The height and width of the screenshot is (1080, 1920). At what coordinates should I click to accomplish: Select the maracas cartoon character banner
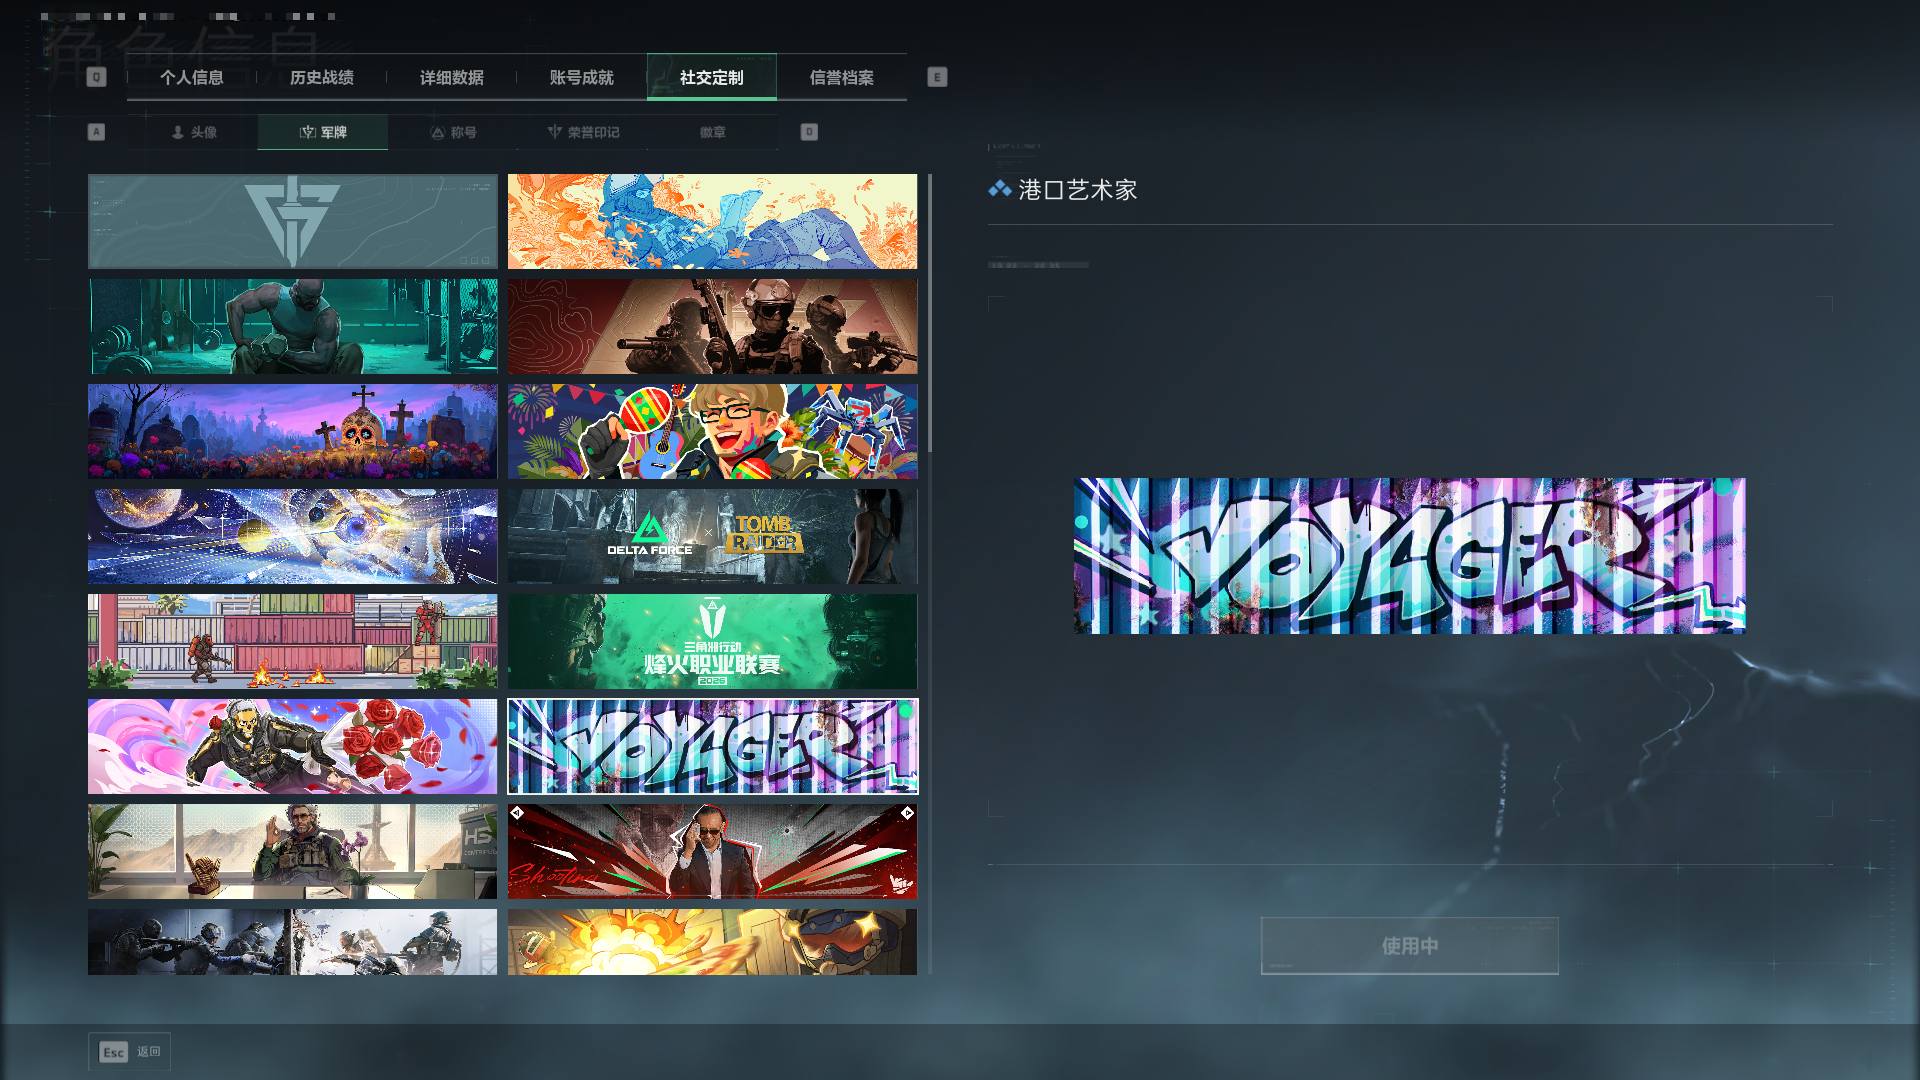712,431
